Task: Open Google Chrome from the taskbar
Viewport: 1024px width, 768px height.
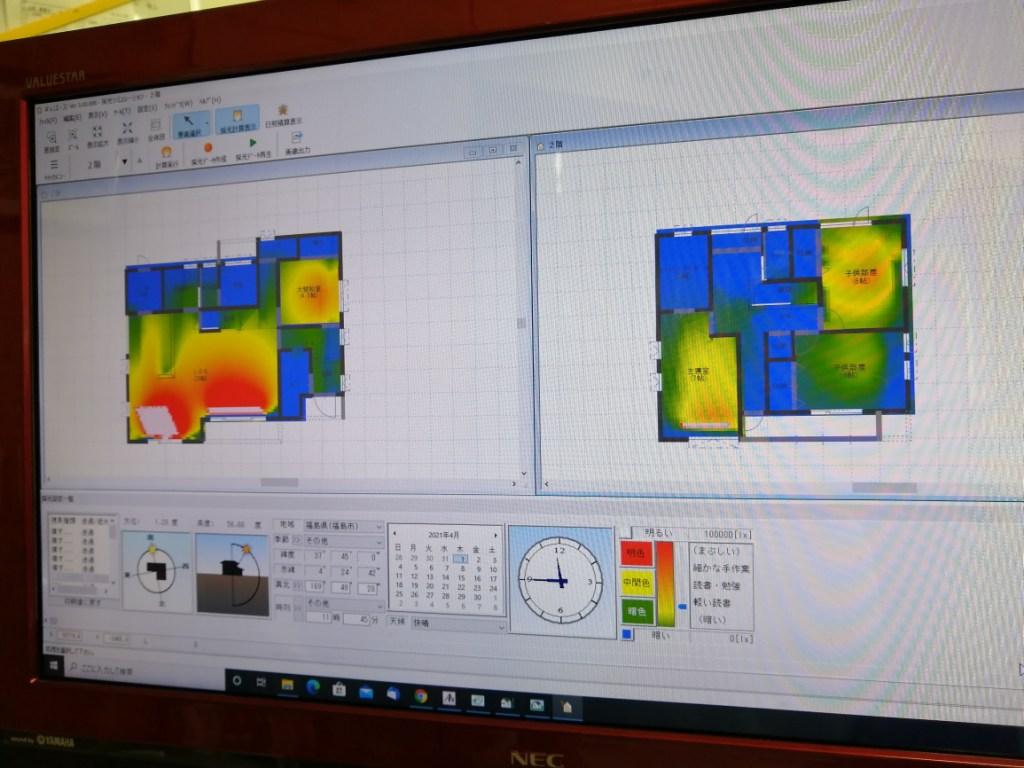Action: pyautogui.click(x=421, y=696)
